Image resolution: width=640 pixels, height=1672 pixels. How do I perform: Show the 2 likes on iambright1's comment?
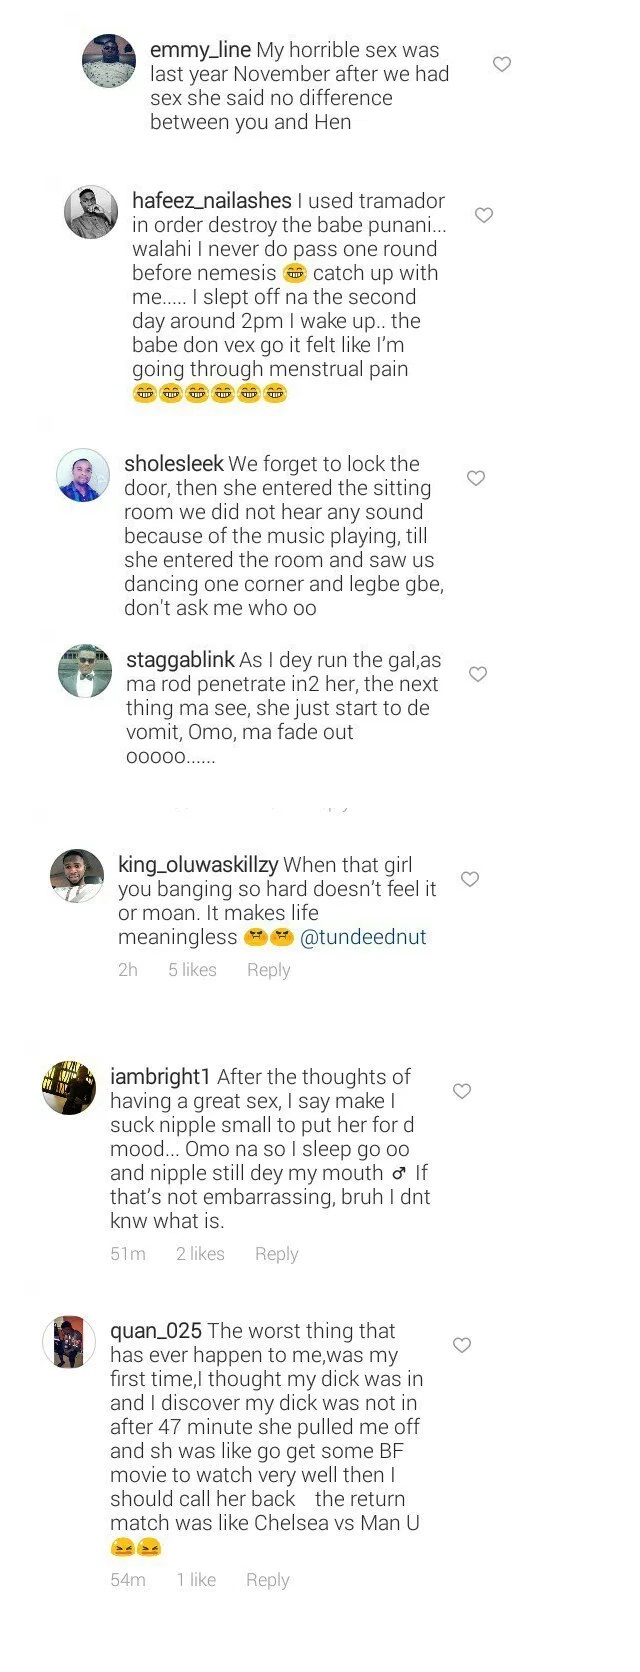[x=200, y=1254]
